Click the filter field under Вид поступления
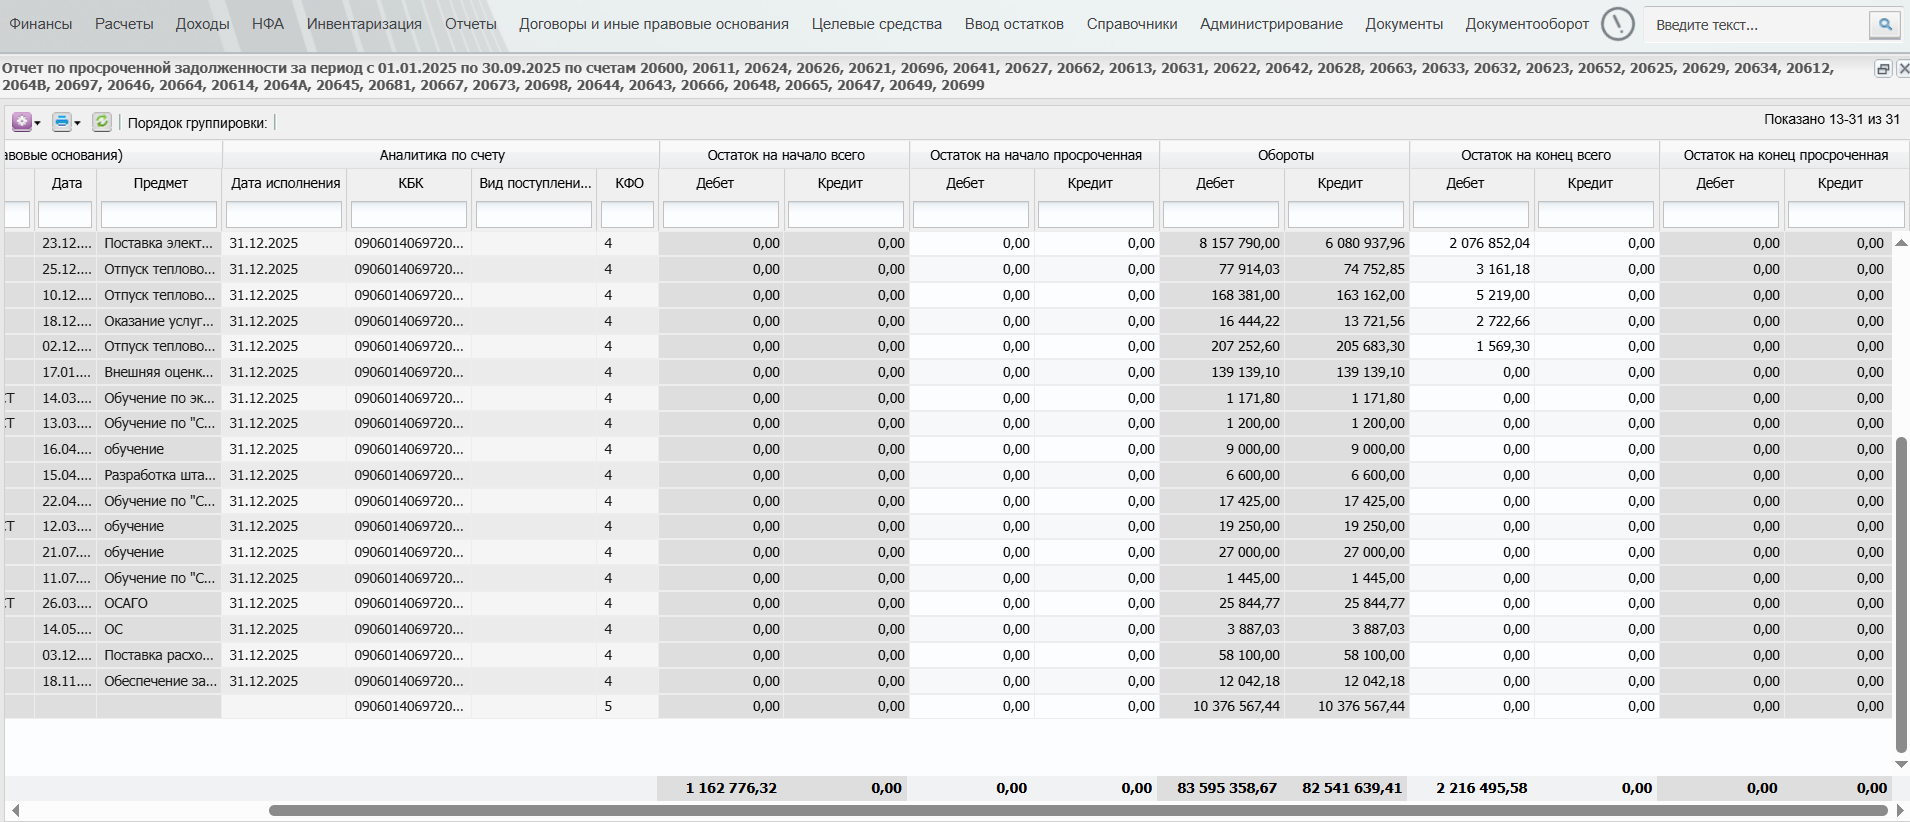 coord(534,215)
